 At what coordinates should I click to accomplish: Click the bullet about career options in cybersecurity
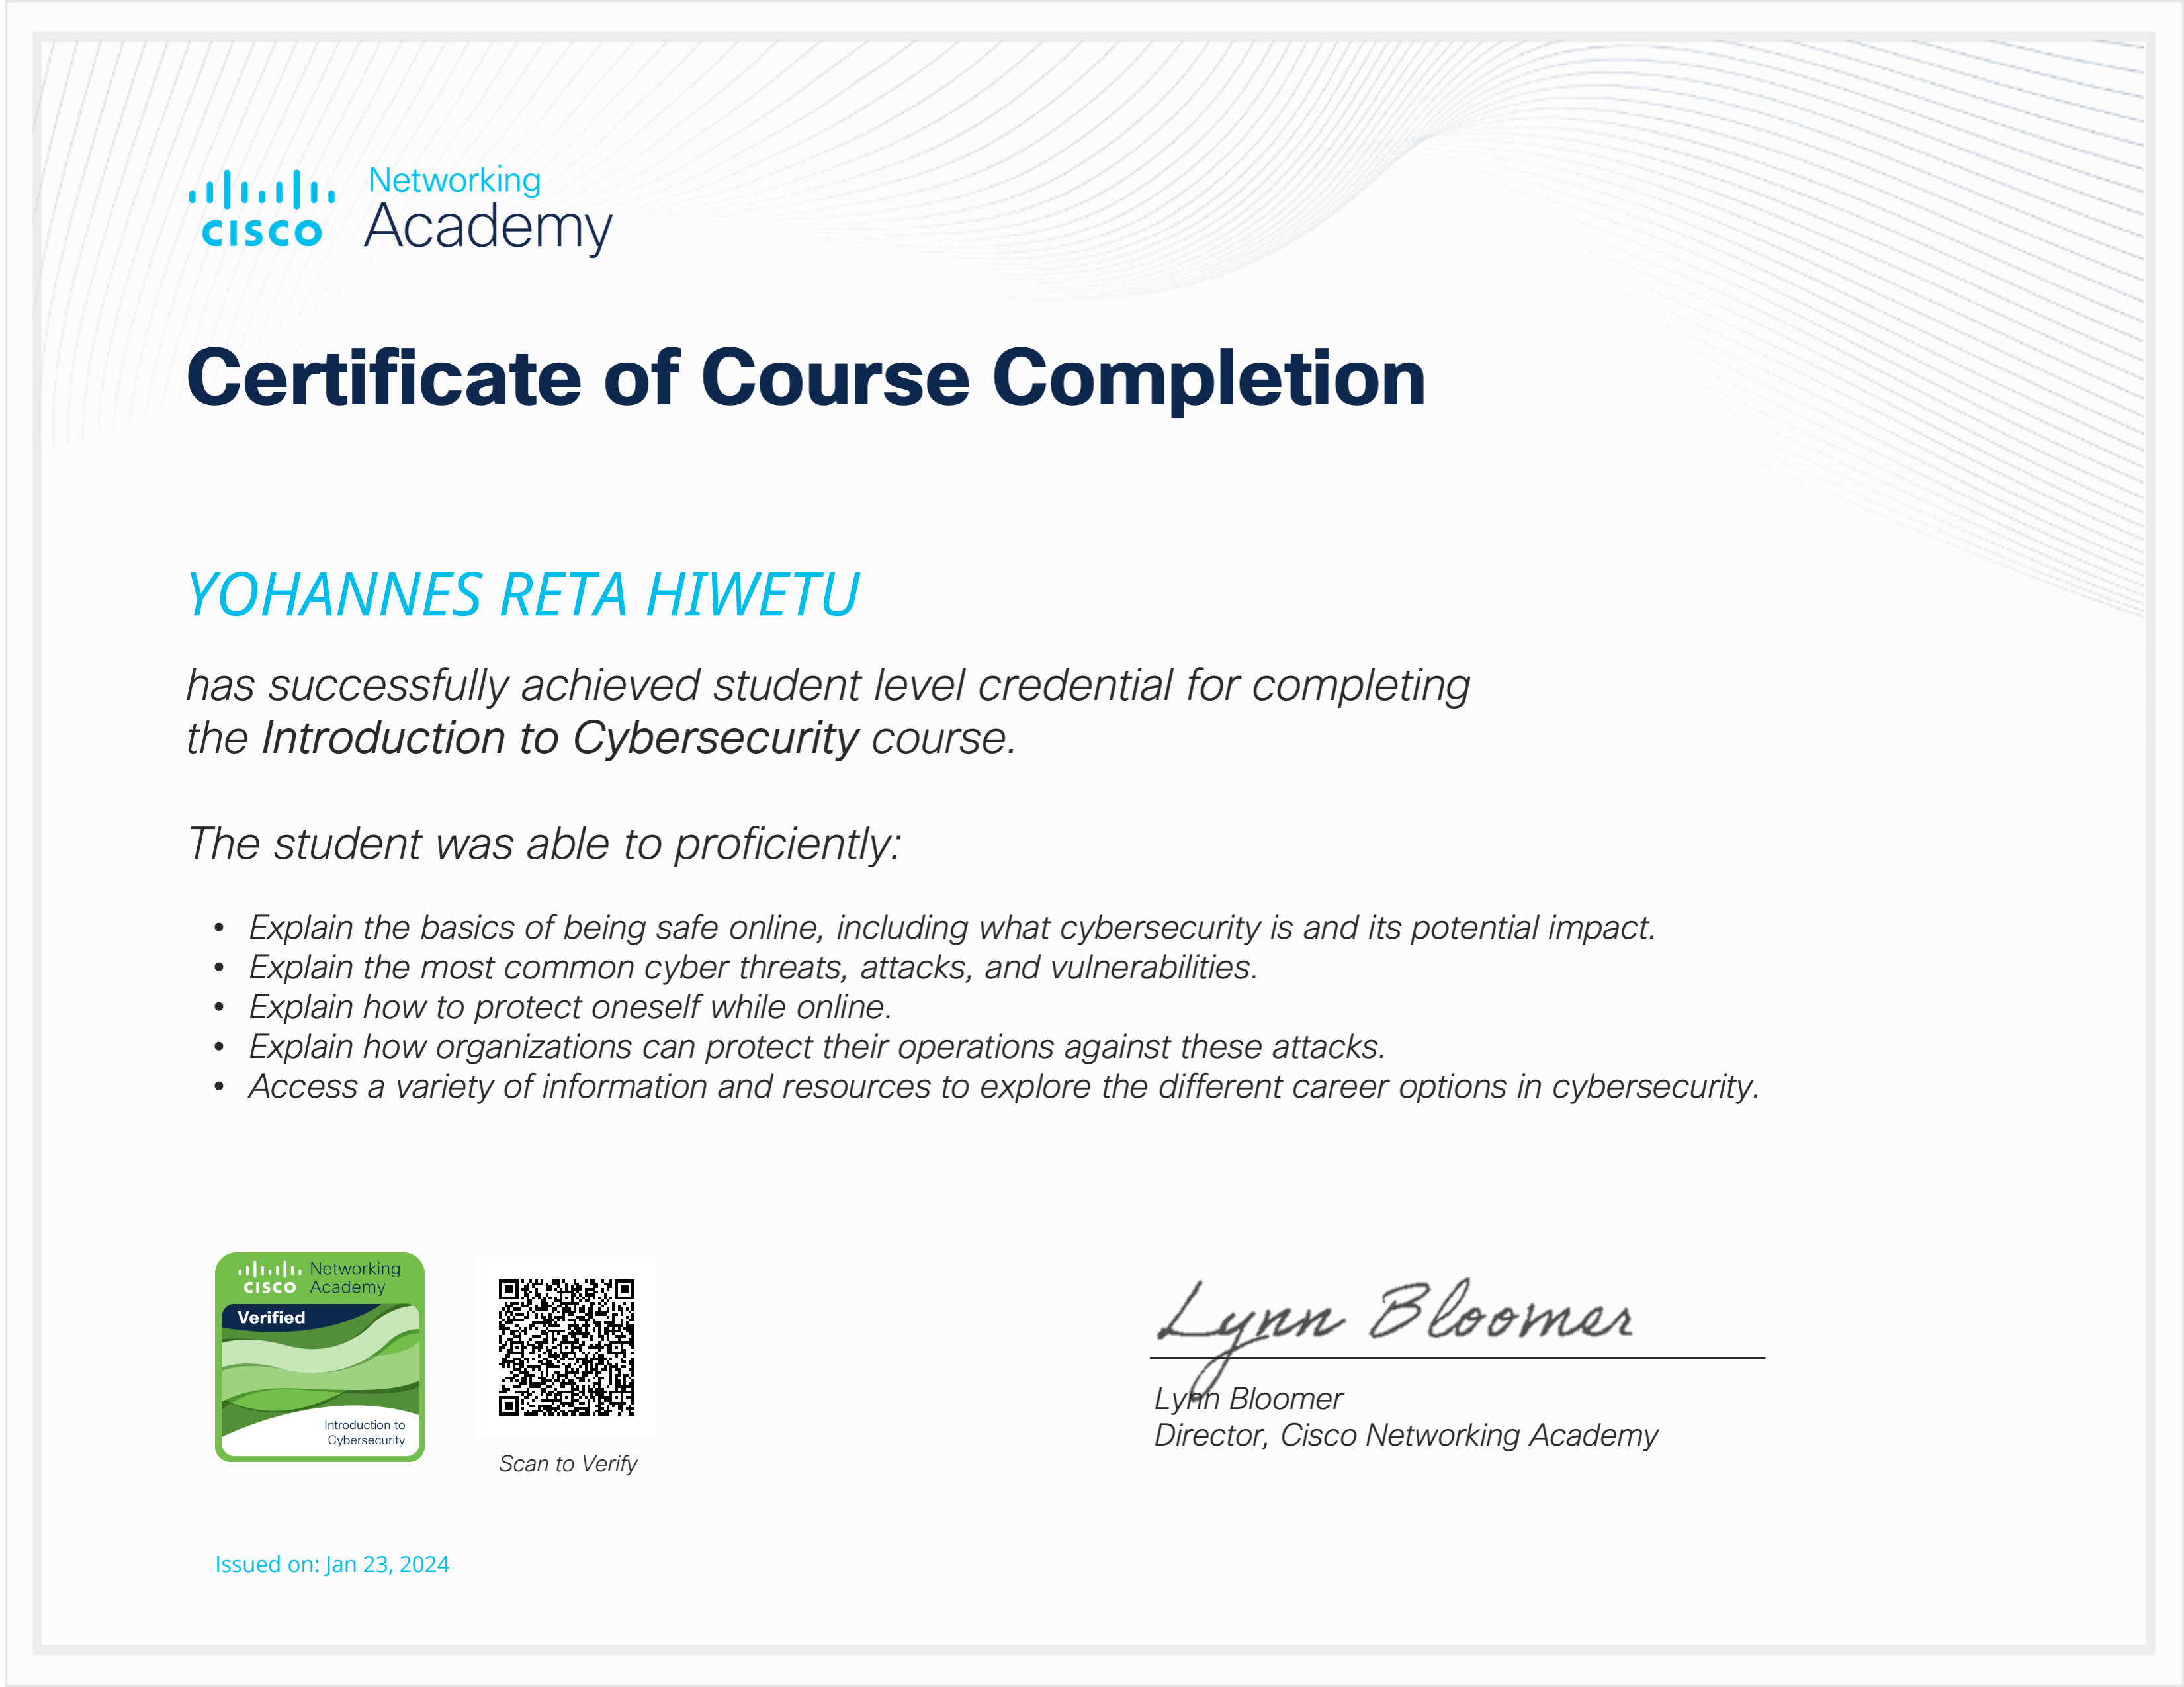click(x=1004, y=1087)
